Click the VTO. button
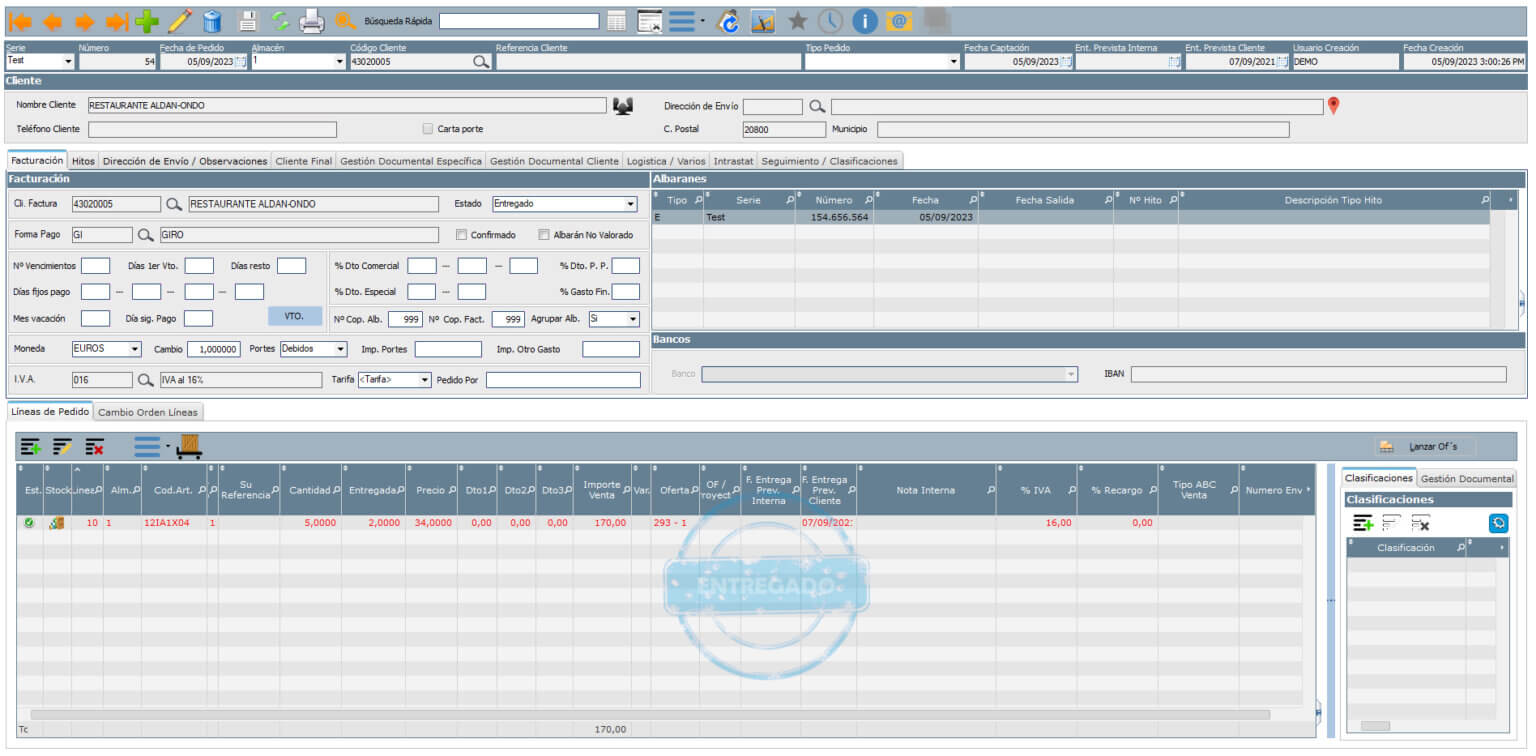The height and width of the screenshot is (756, 1536). (294, 315)
